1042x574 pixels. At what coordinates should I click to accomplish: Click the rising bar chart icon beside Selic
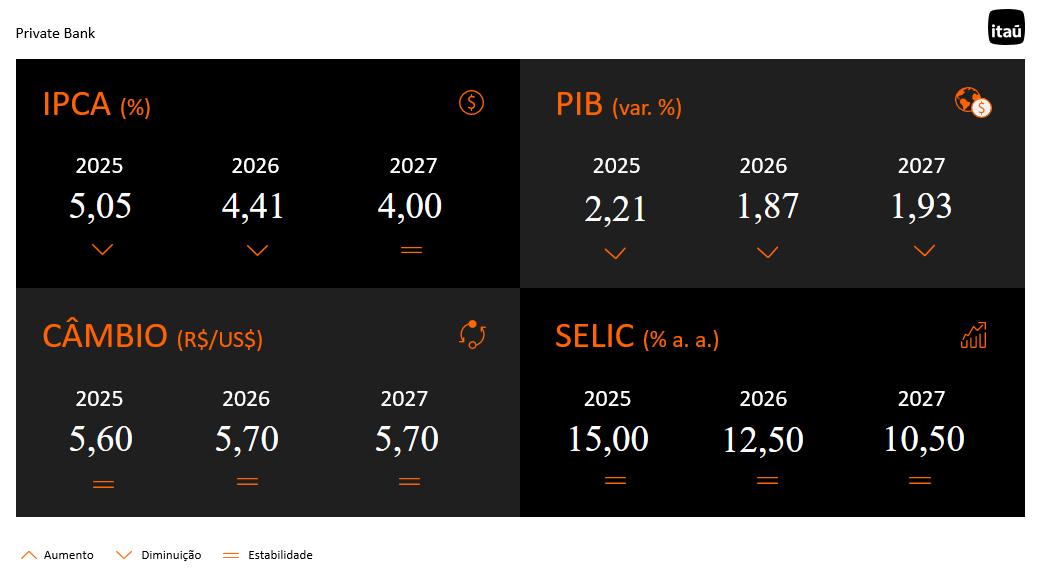(x=973, y=335)
